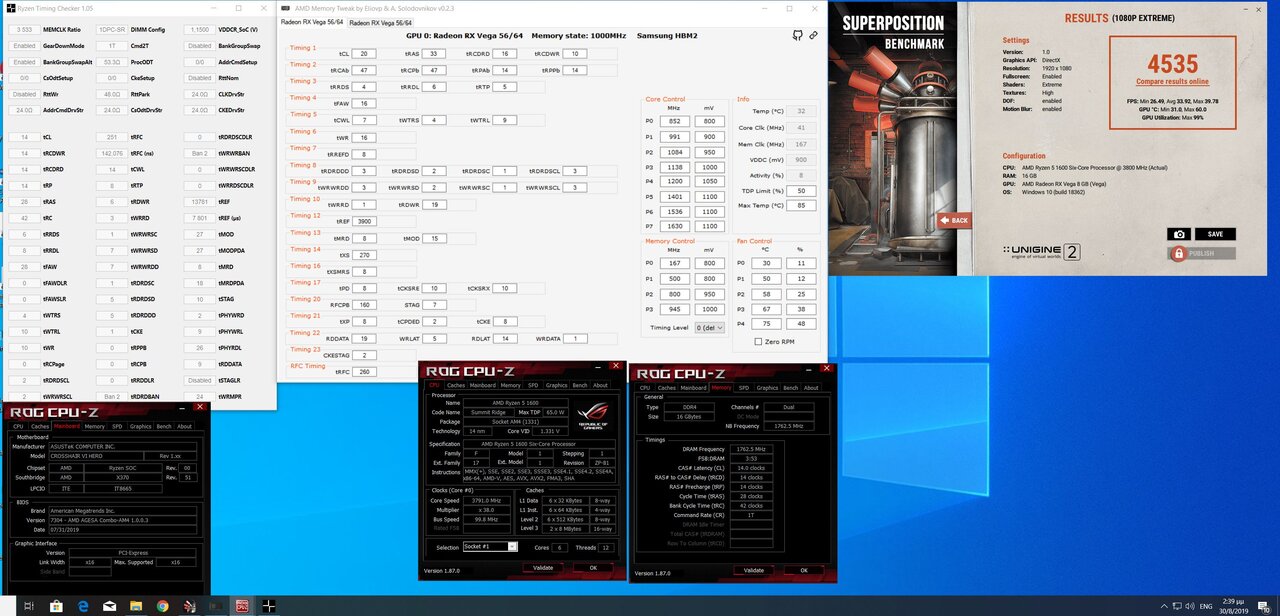Launch Microsoft Store from the taskbar
Viewport: 1280px width, 616px height.
(x=56, y=606)
